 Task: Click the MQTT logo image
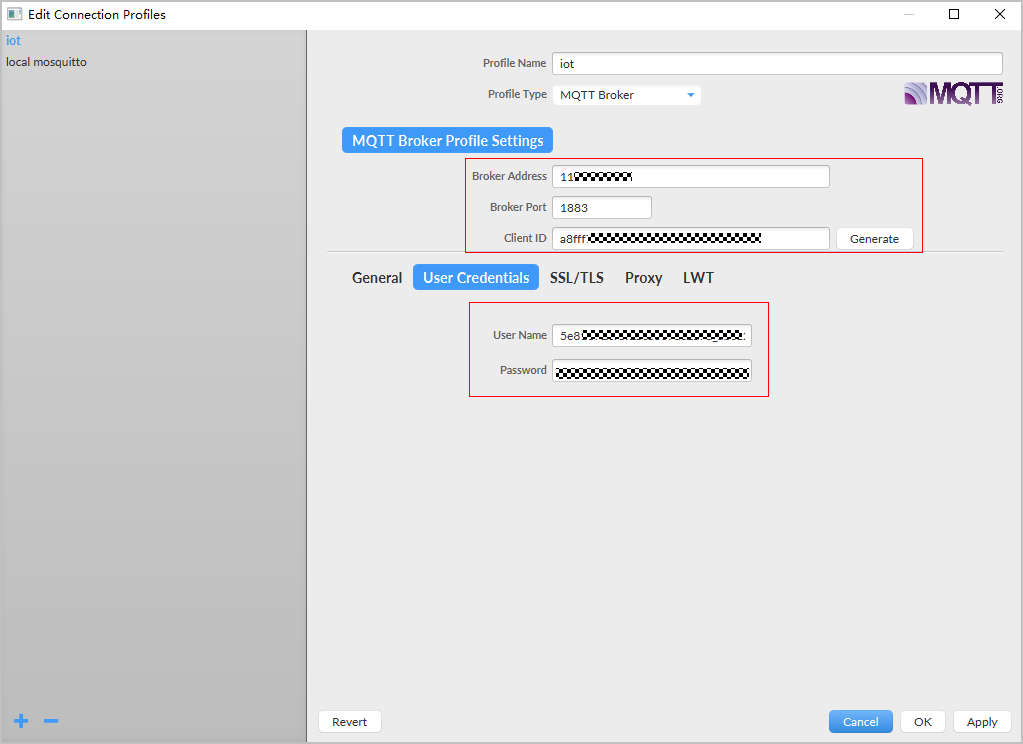click(x=953, y=94)
